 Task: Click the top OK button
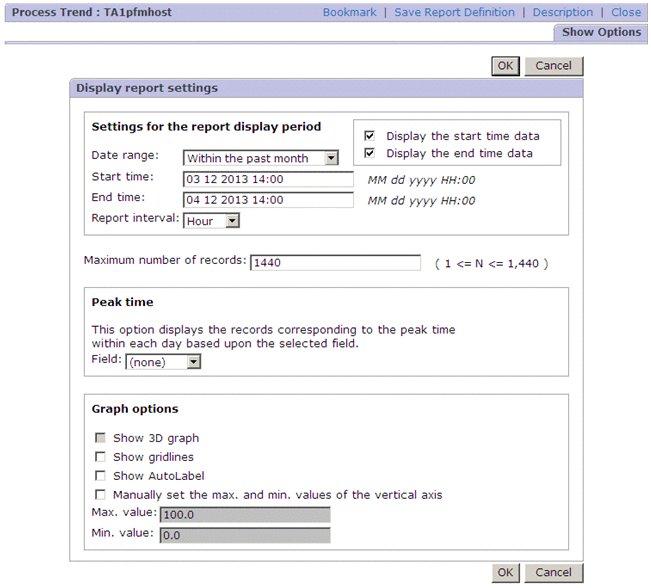(x=505, y=66)
